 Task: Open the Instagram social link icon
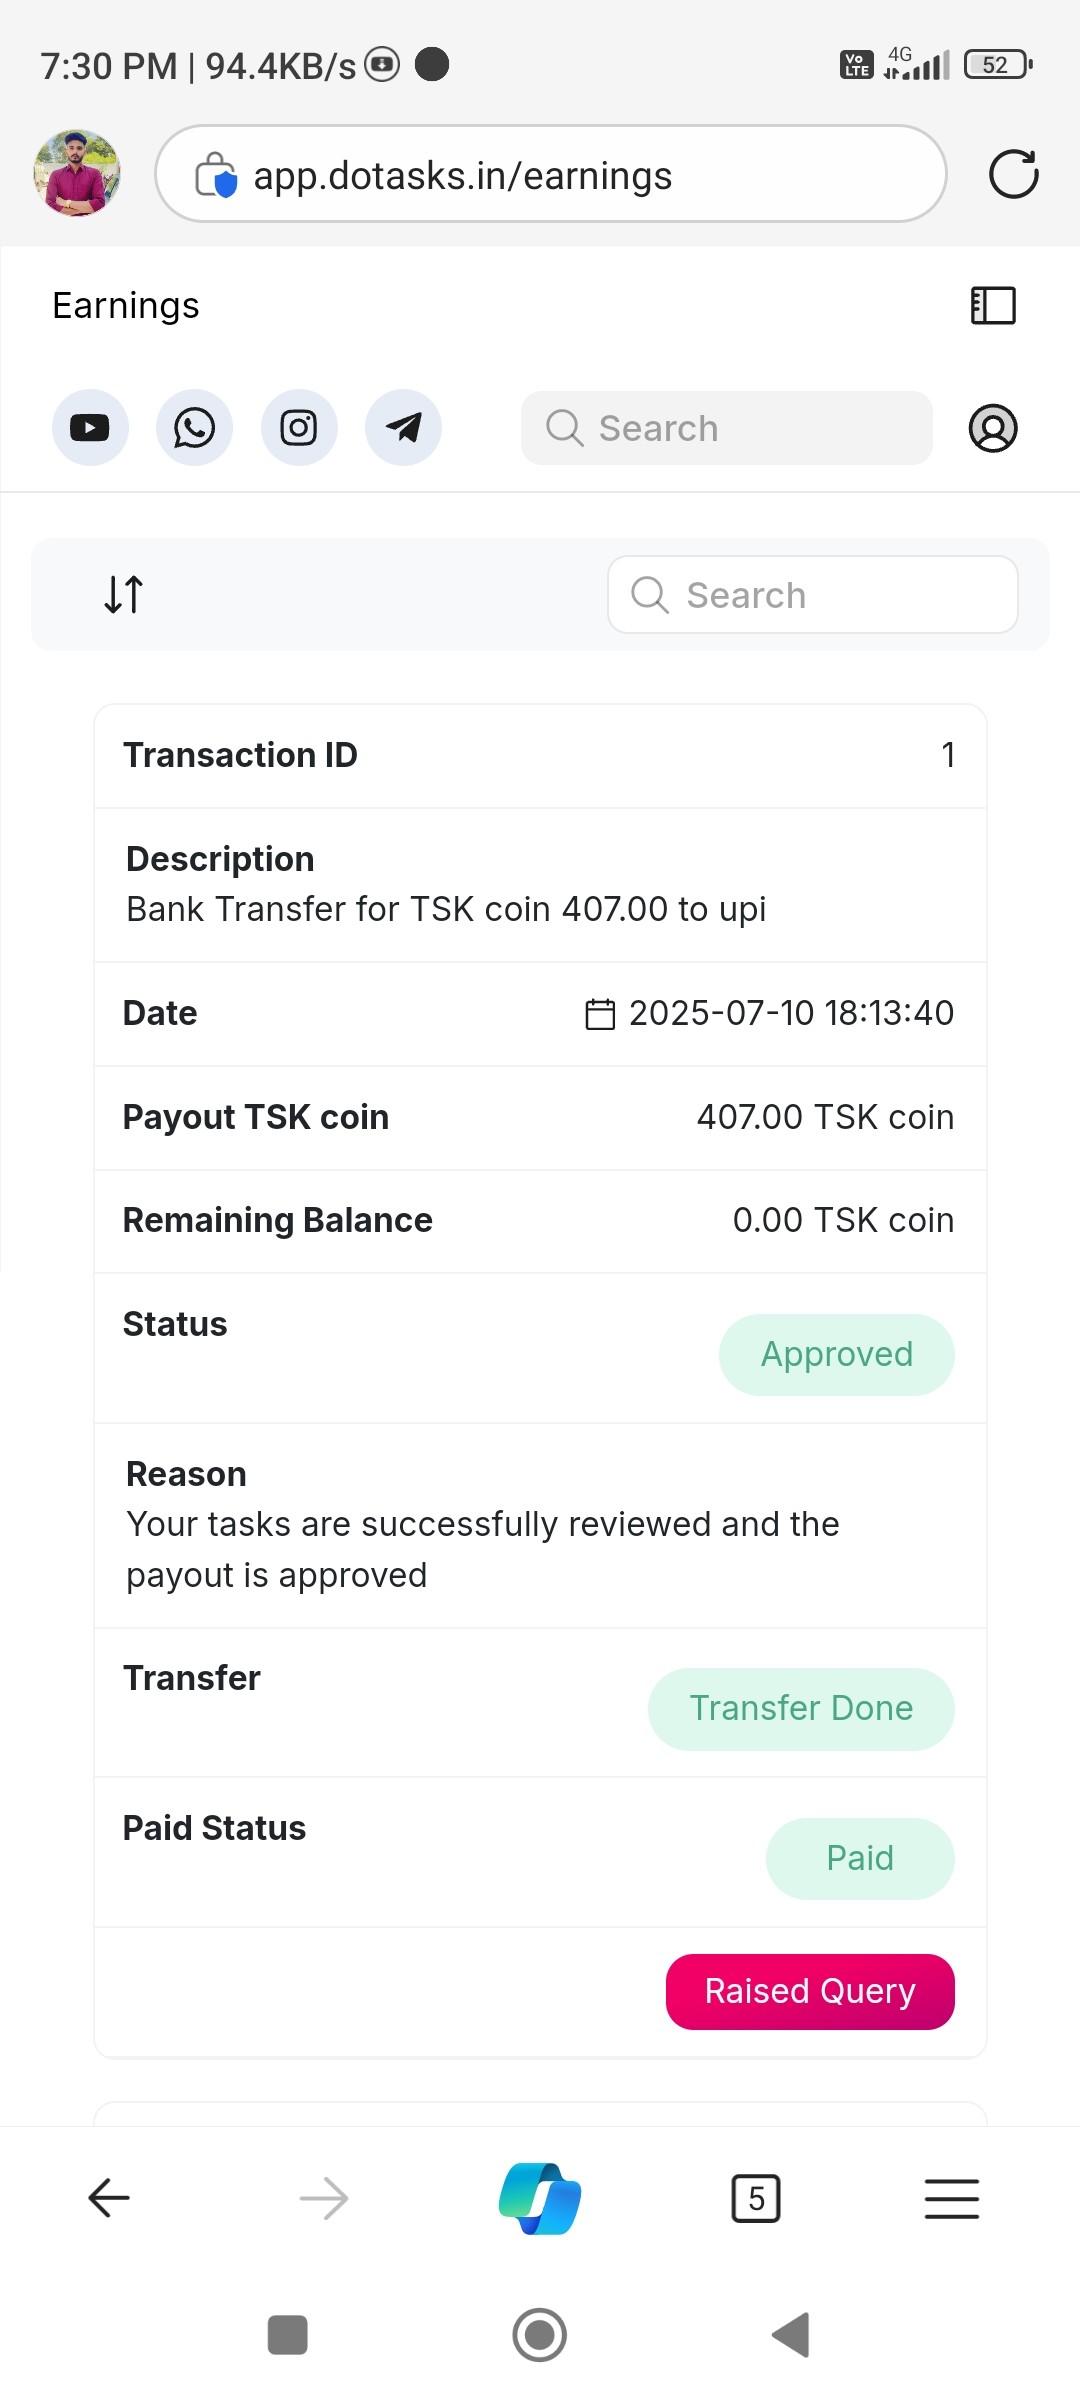click(299, 428)
